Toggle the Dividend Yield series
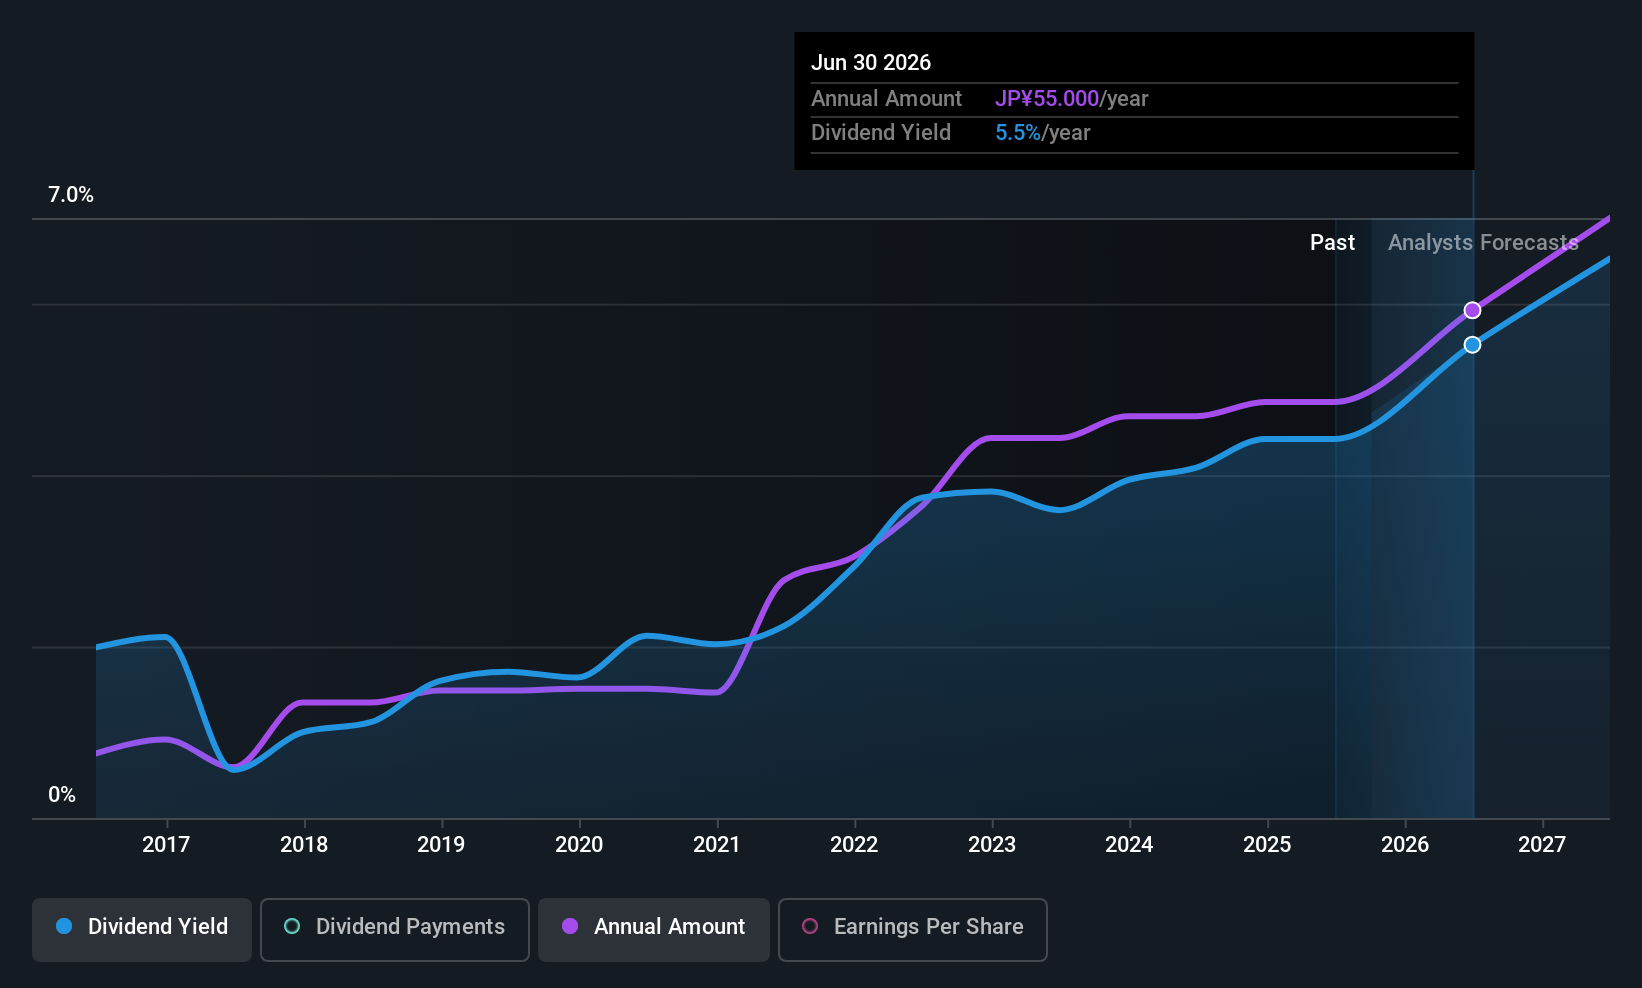Viewport: 1642px width, 988px height. [x=142, y=930]
